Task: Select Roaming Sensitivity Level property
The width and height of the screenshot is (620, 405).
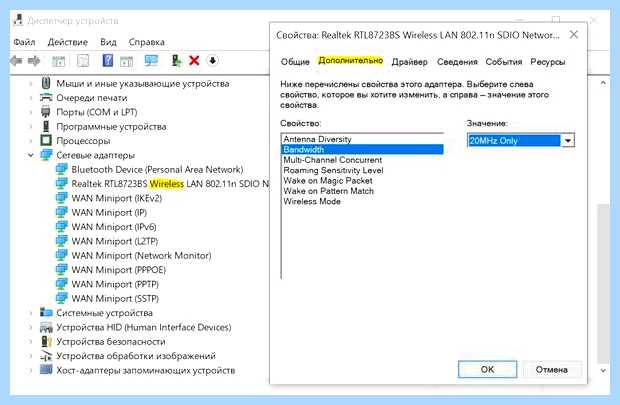Action: [x=362, y=170]
